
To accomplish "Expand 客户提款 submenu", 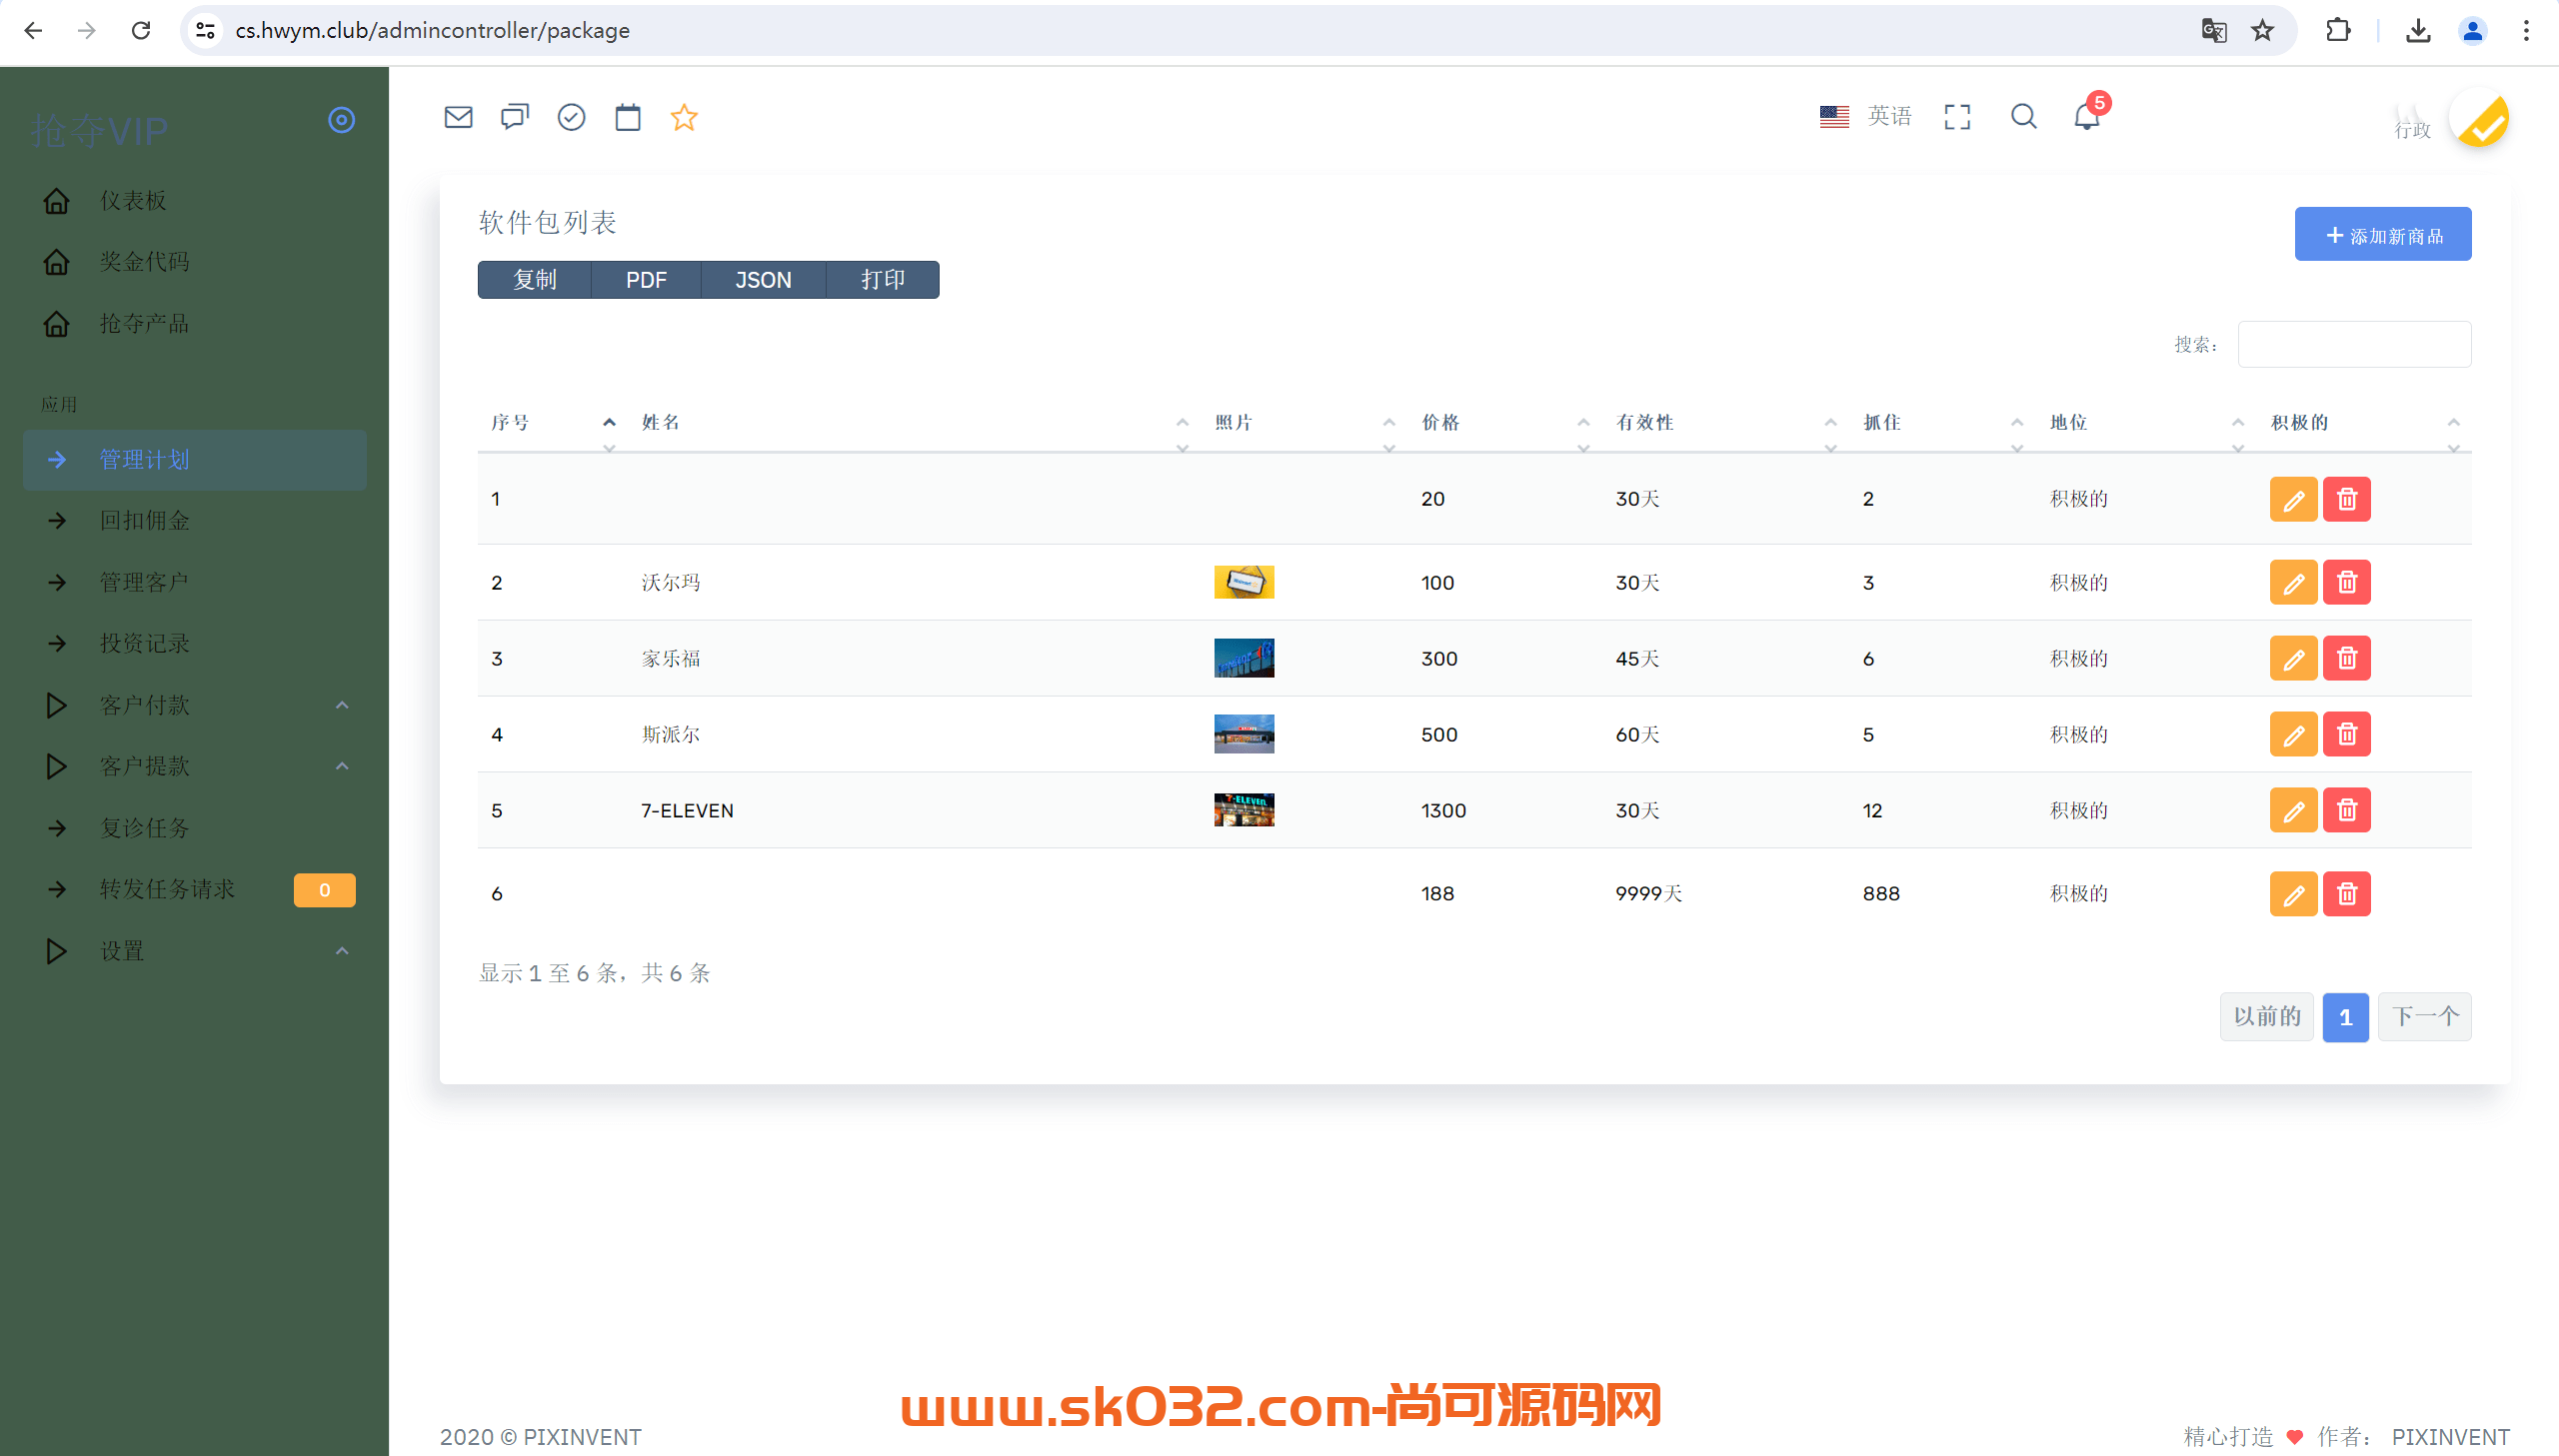I will (x=195, y=767).
